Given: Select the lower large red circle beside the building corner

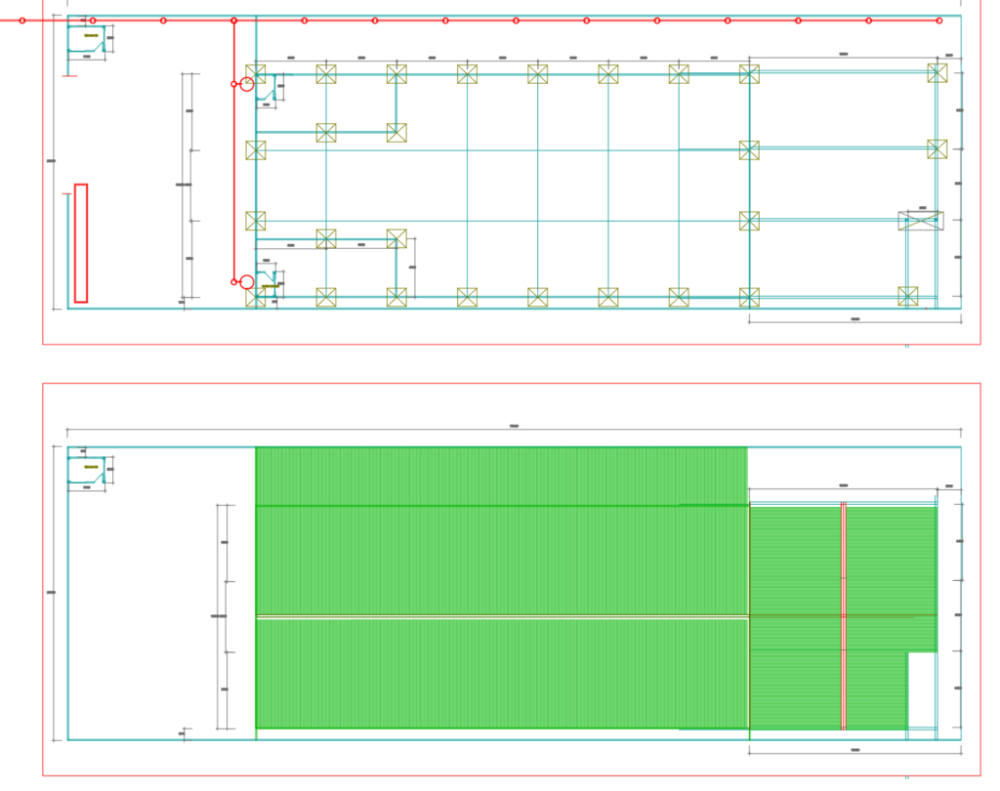Looking at the screenshot, I should [247, 282].
